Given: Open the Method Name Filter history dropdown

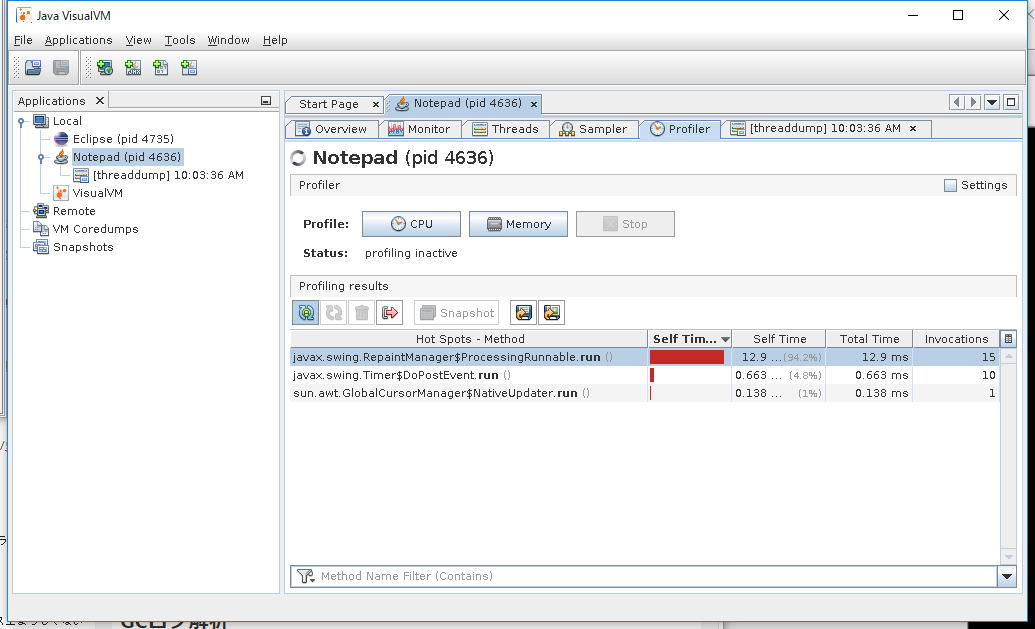Looking at the screenshot, I should point(1007,576).
